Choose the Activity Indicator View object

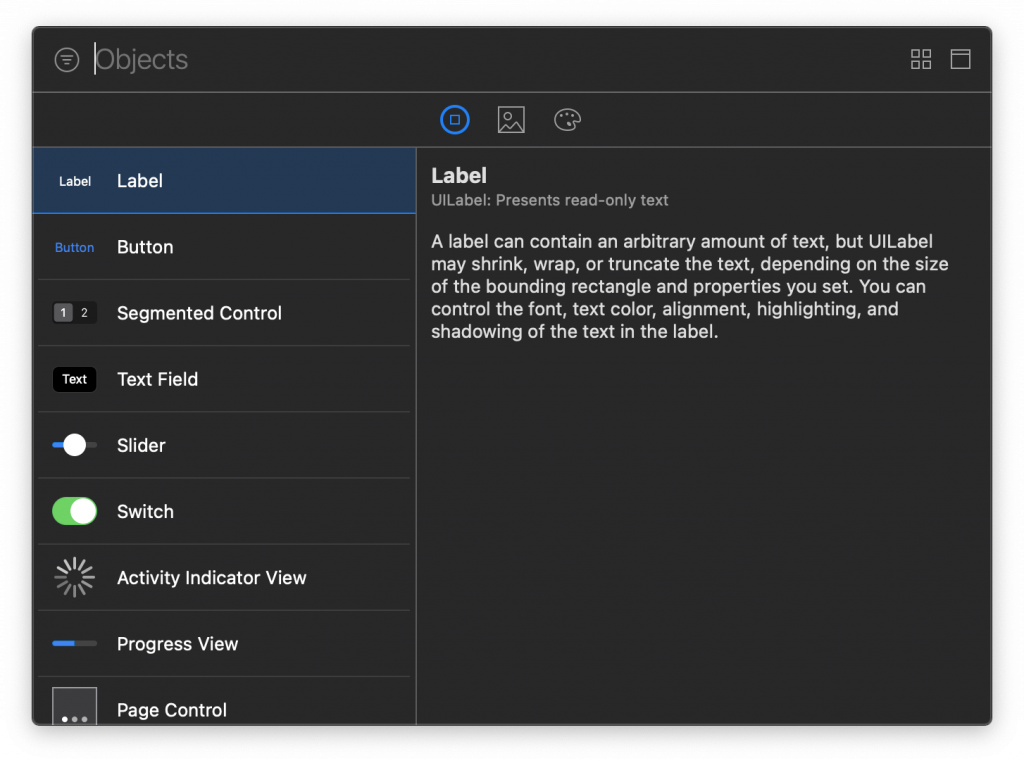point(224,577)
